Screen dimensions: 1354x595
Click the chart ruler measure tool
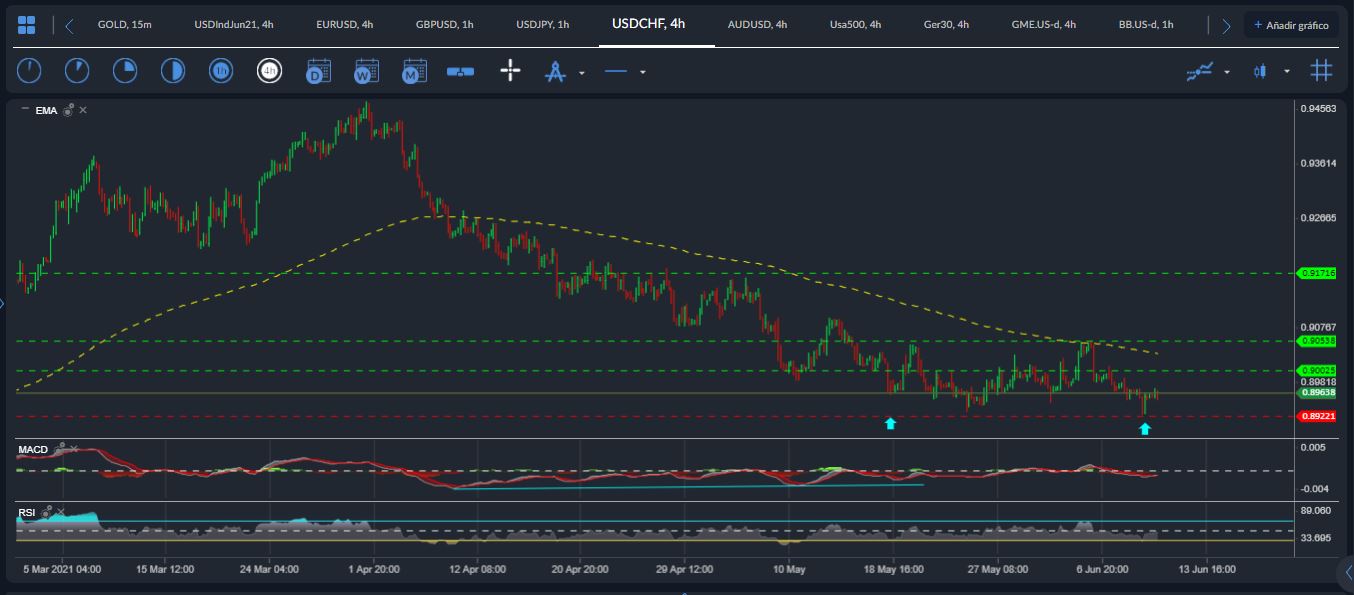pyautogui.click(x=461, y=71)
